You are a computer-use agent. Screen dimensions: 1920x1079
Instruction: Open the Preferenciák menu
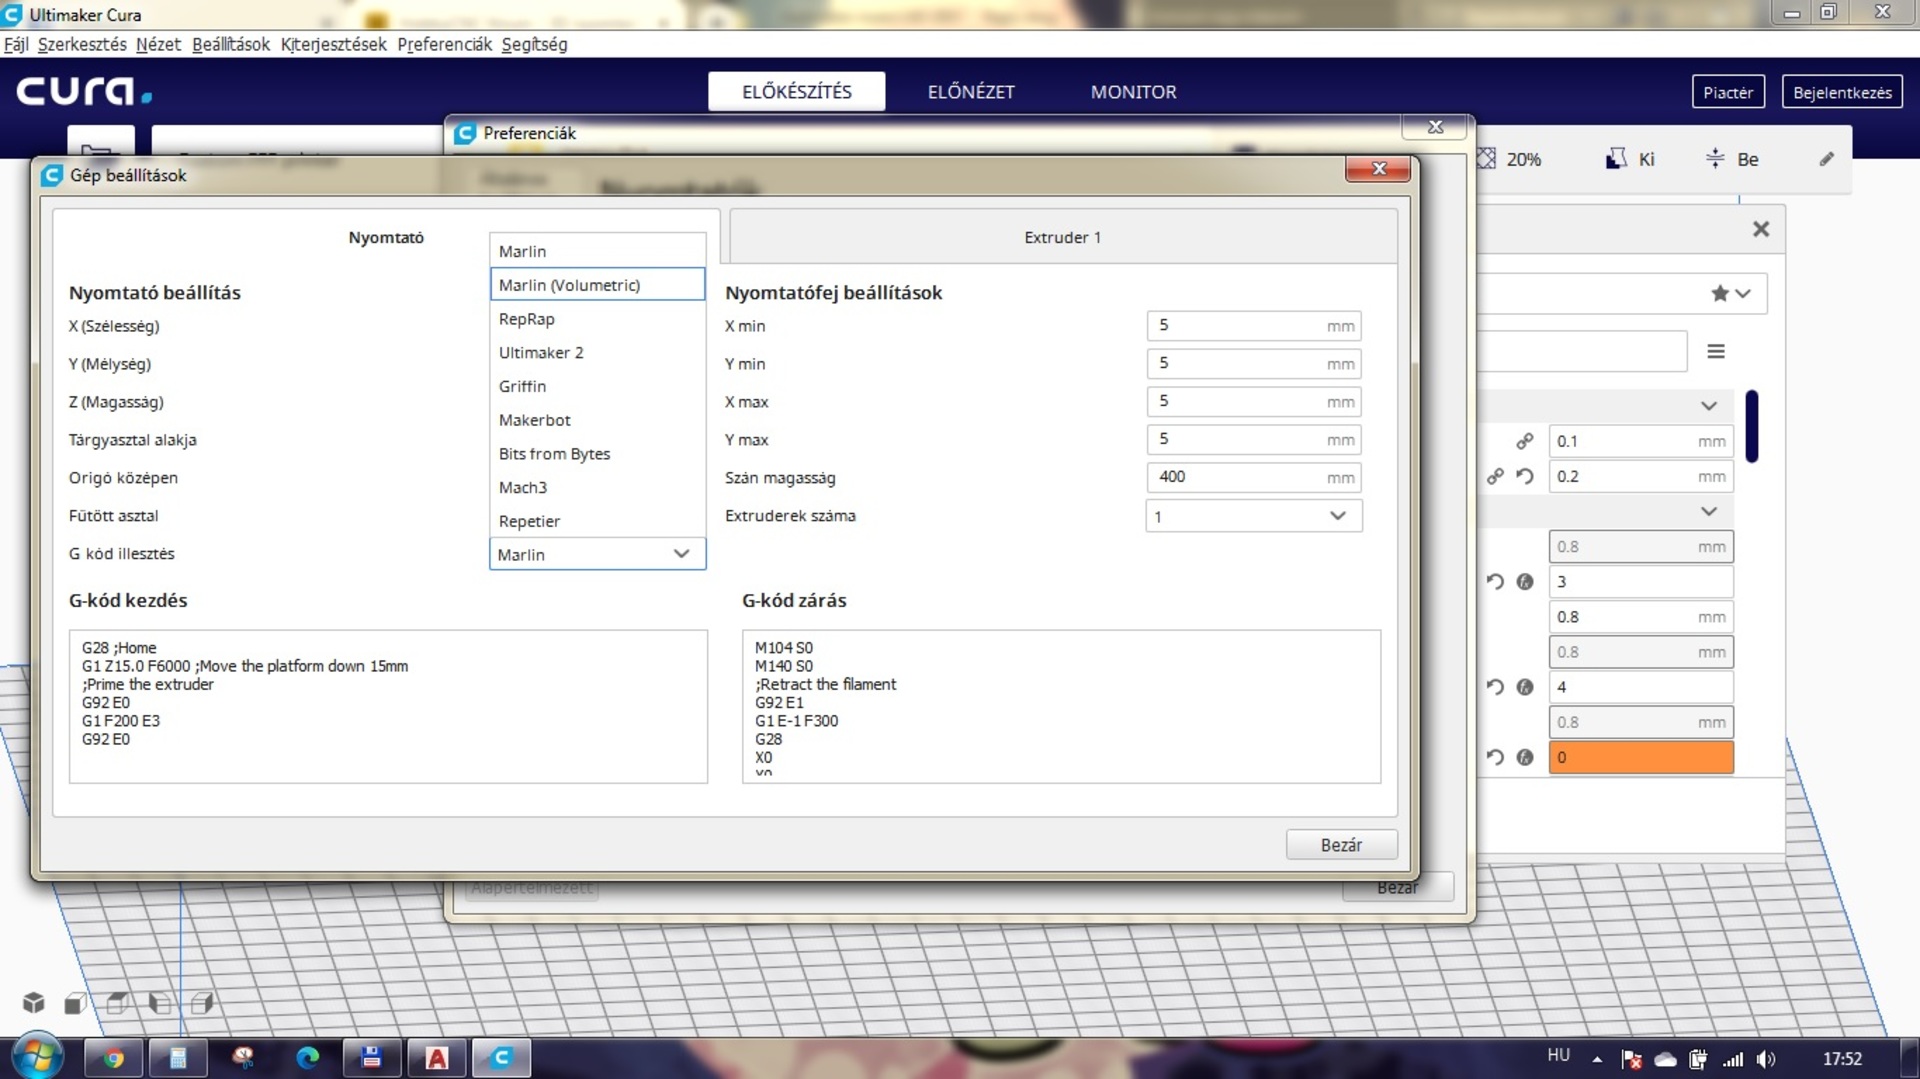pos(445,44)
